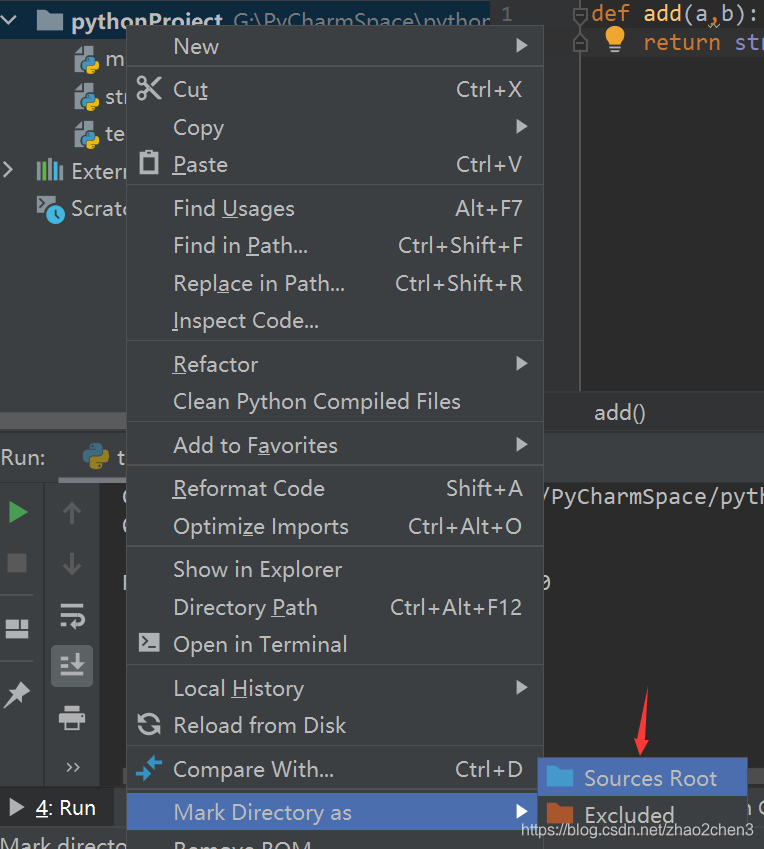Toggle Scroll to End button
The image size is (764, 849).
(72, 665)
